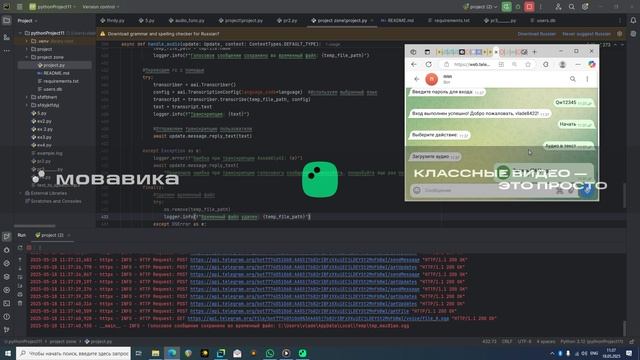Image resolution: width=640 pixels, height=360 pixels.
Task: Show more tool windows ellipsis in left bar
Action: coord(7,51)
